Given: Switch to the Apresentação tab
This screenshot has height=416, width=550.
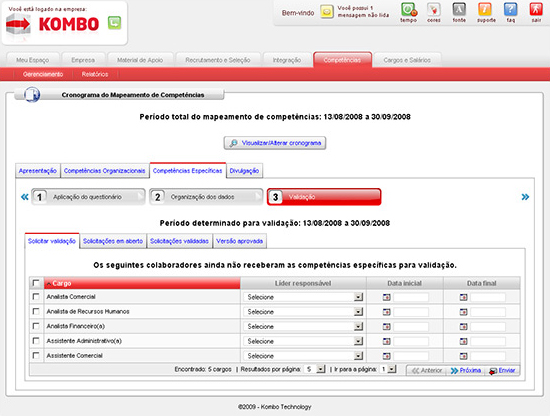Looking at the screenshot, I should (x=38, y=171).
